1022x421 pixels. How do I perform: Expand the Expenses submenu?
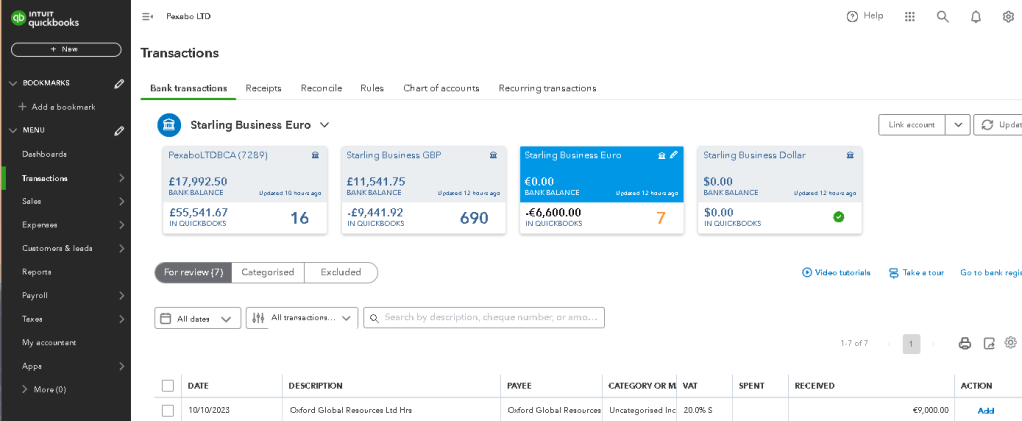(x=121, y=225)
